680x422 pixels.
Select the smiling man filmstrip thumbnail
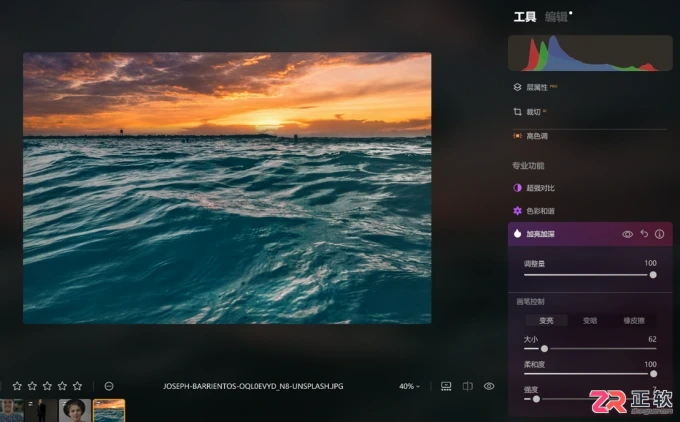pyautogui.click(x=11, y=410)
